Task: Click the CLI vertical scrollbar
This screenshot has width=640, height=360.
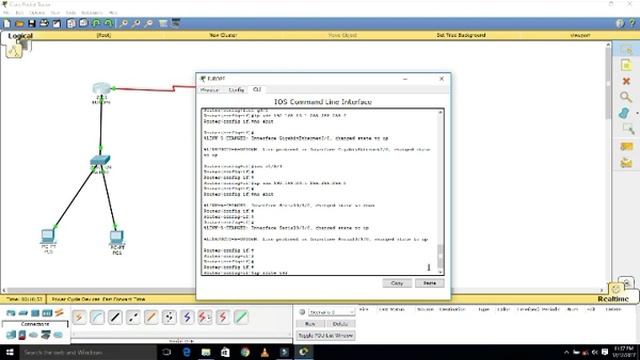Action: [x=440, y=192]
